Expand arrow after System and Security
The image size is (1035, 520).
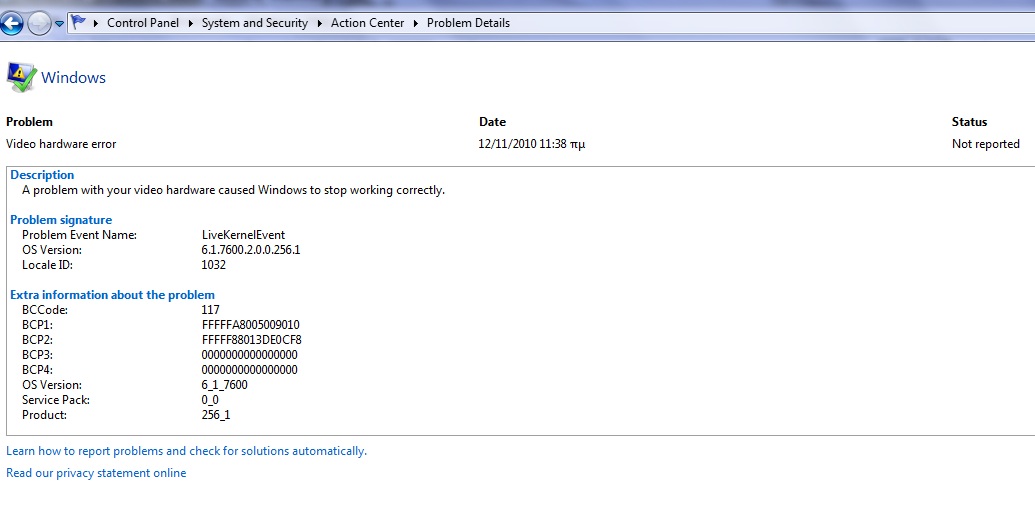pyautogui.click(x=319, y=23)
